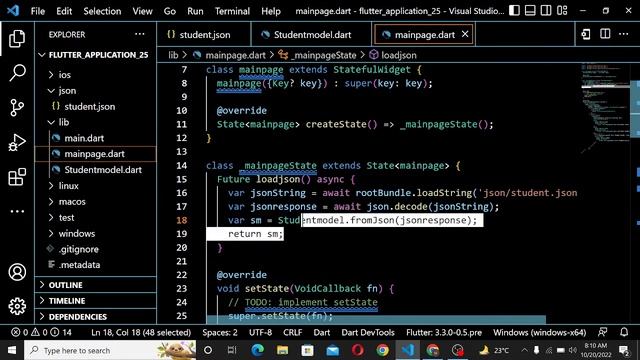The width and height of the screenshot is (640, 360).
Task: Collapse the lib folder
Action: tap(96, 122)
